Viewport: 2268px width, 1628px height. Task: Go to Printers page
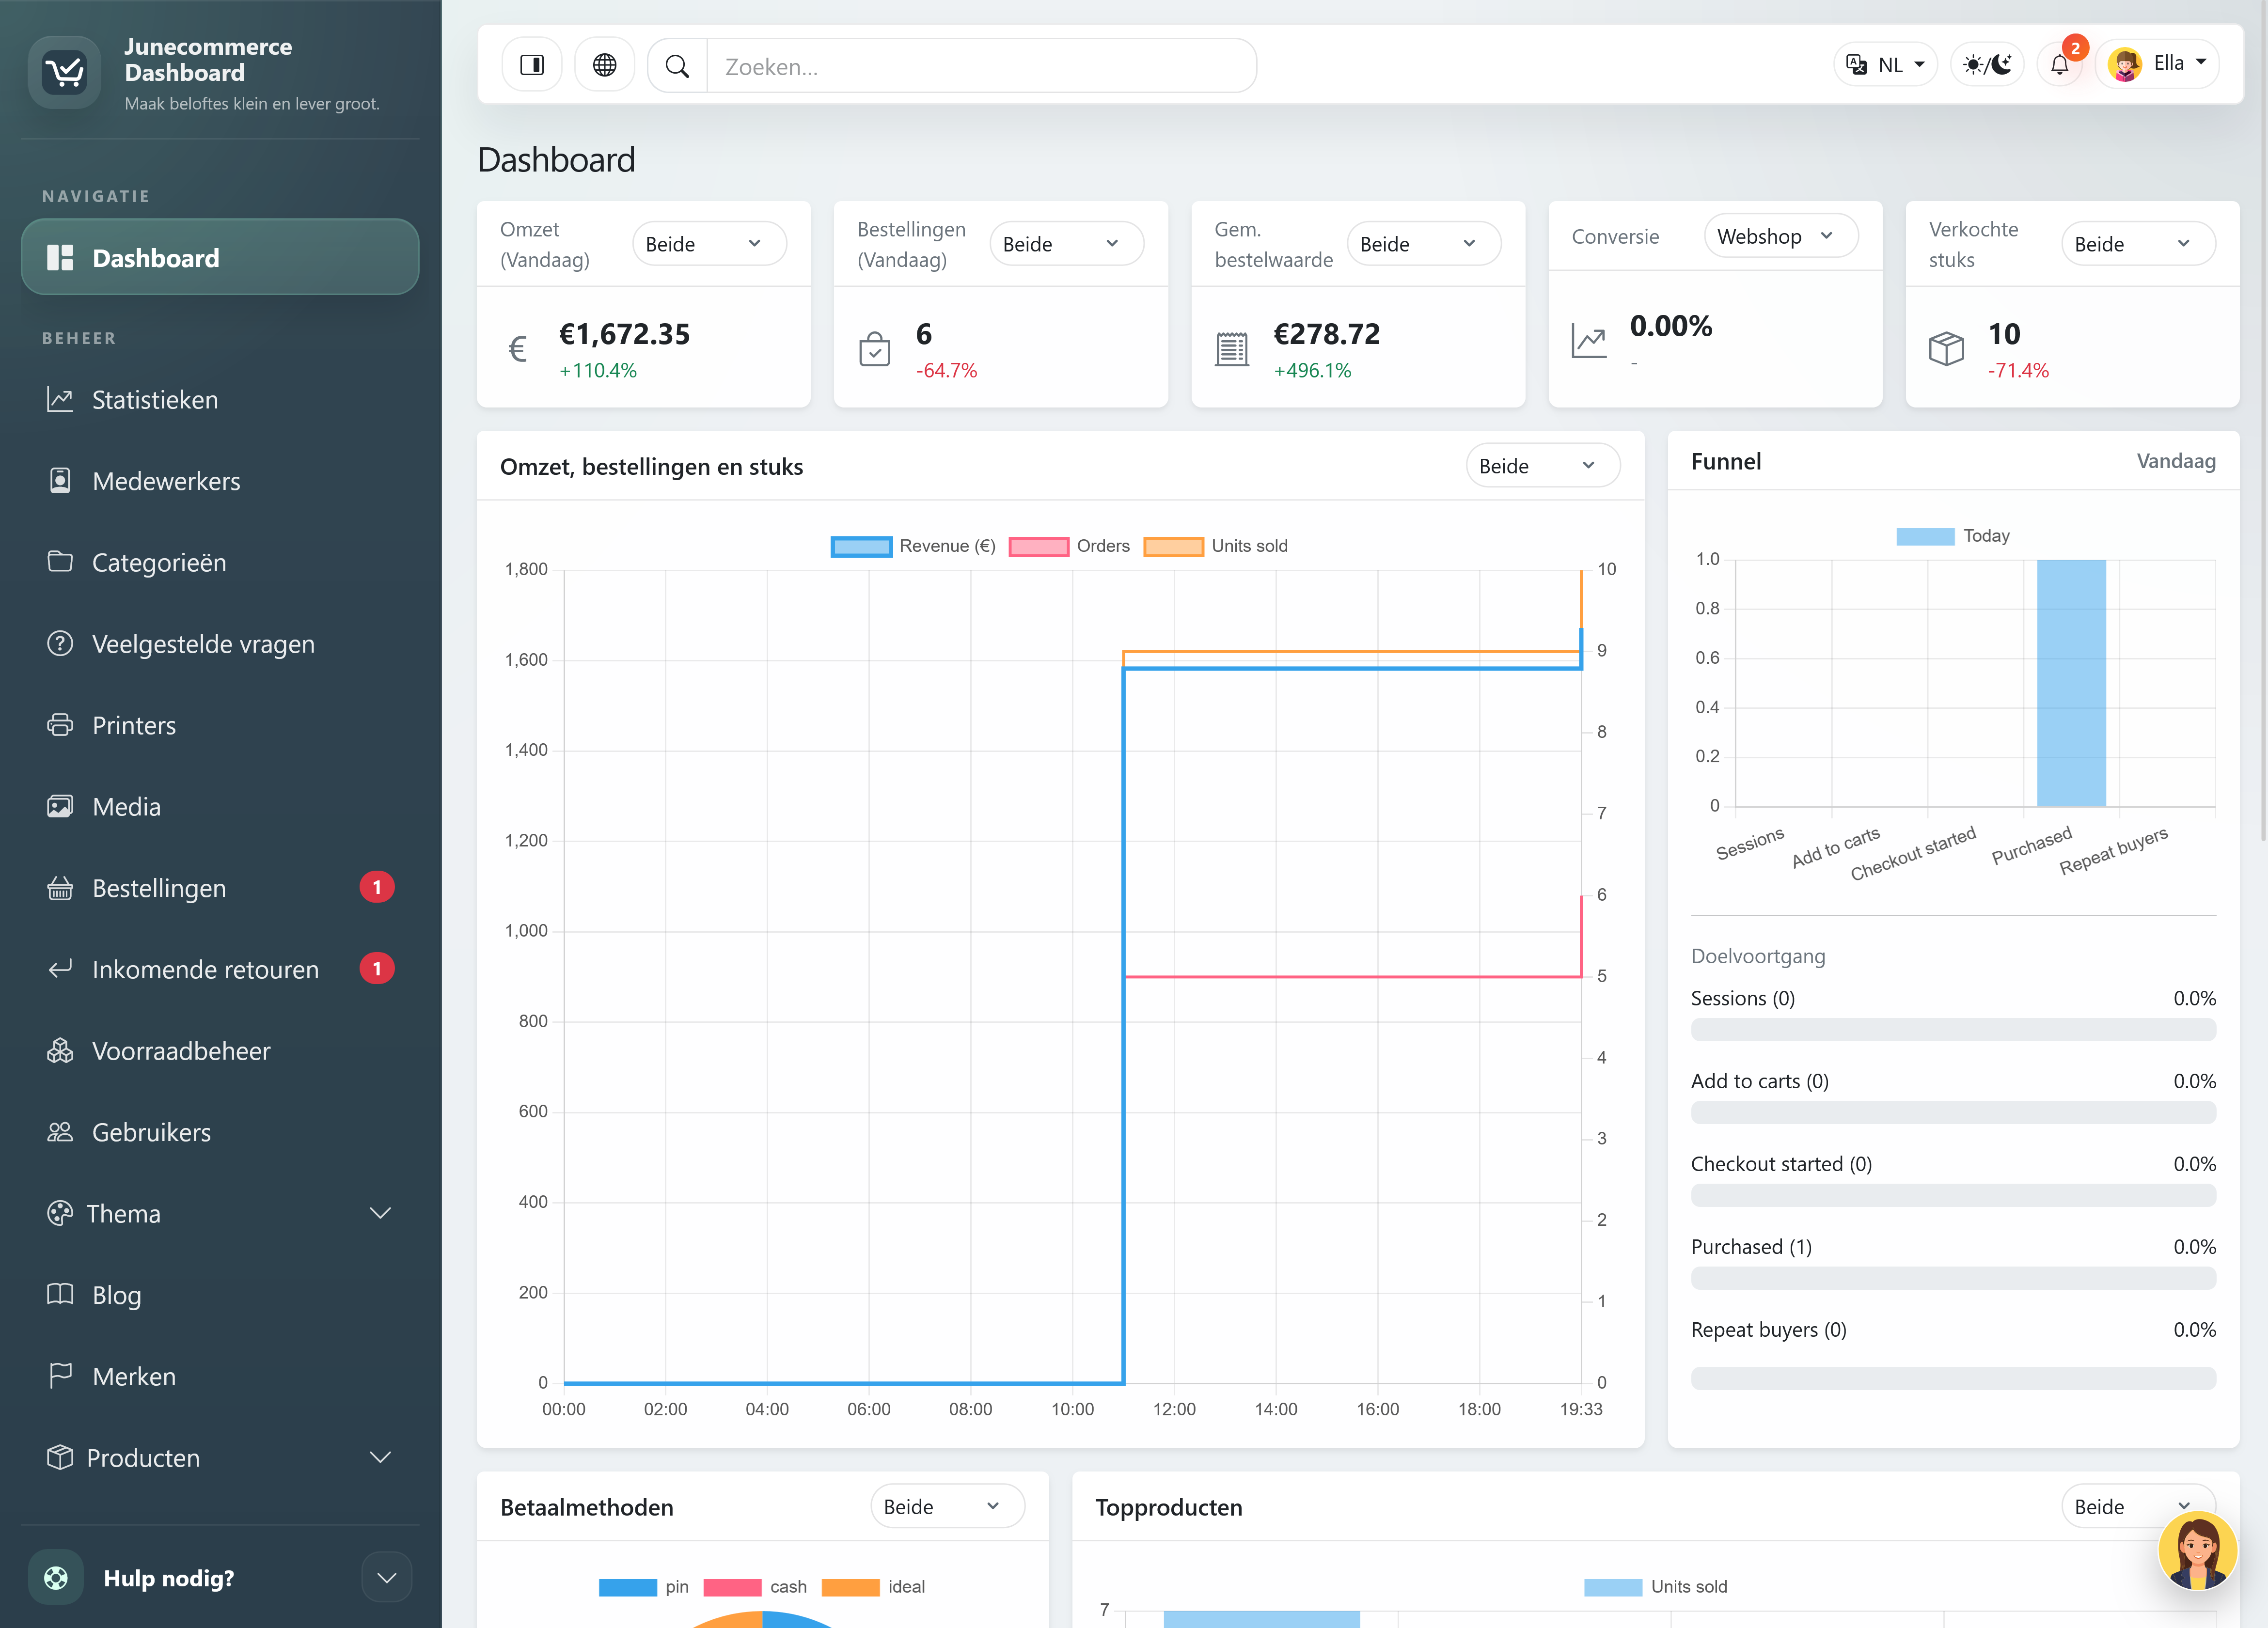[220, 725]
